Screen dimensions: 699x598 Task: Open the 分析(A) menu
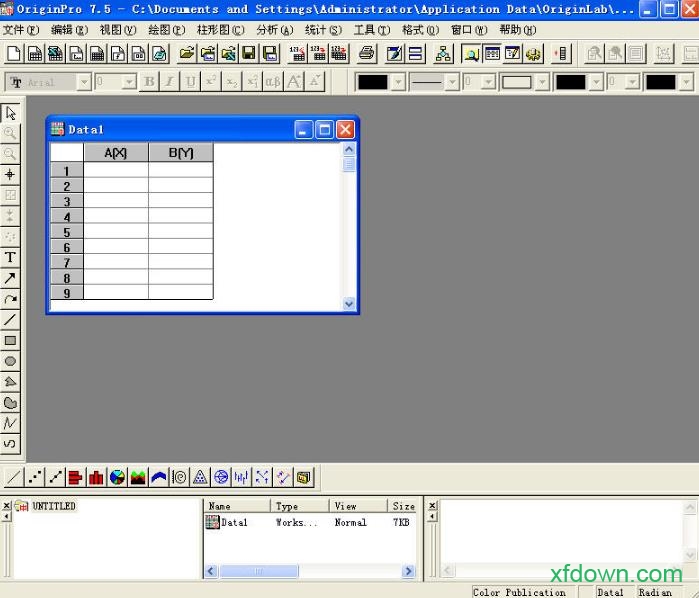tap(275, 30)
